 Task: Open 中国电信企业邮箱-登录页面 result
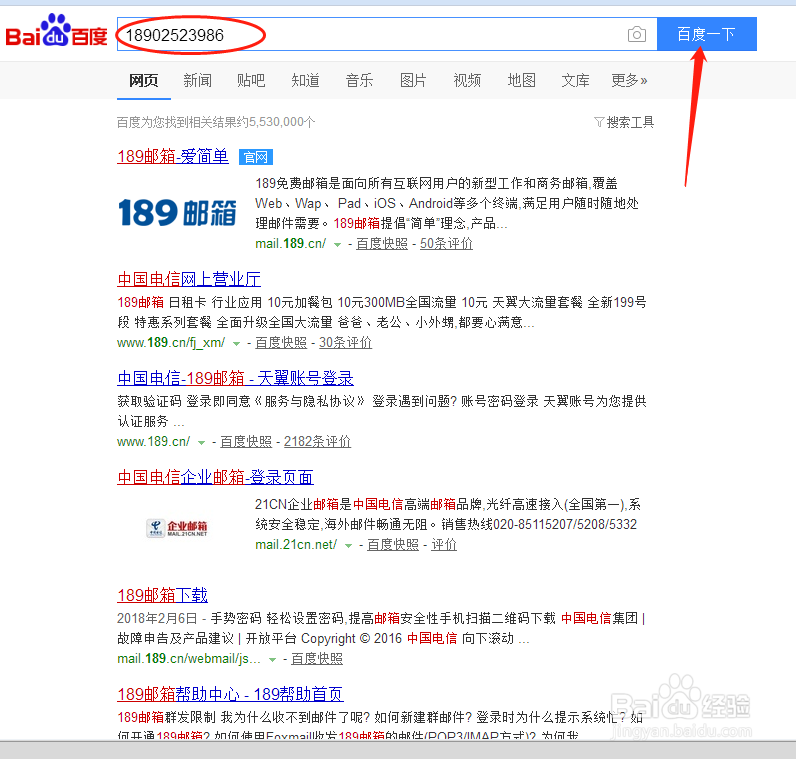click(x=215, y=477)
